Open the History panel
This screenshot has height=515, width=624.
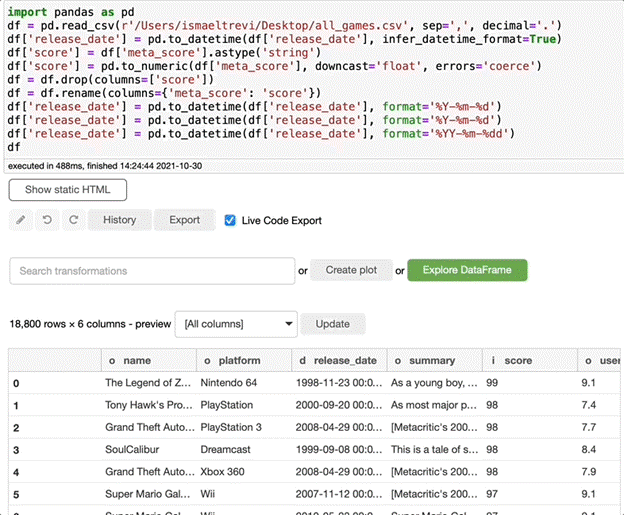pos(119,220)
